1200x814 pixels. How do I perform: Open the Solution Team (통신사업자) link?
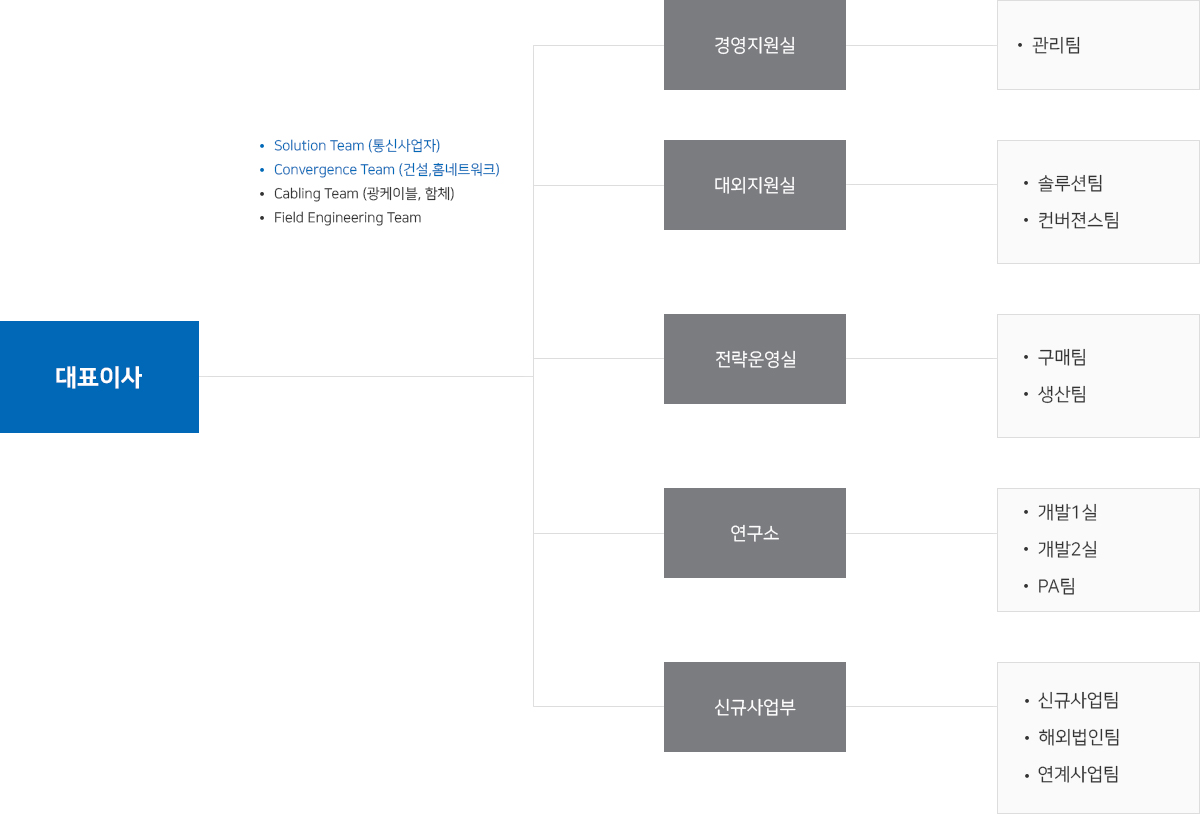pos(357,146)
